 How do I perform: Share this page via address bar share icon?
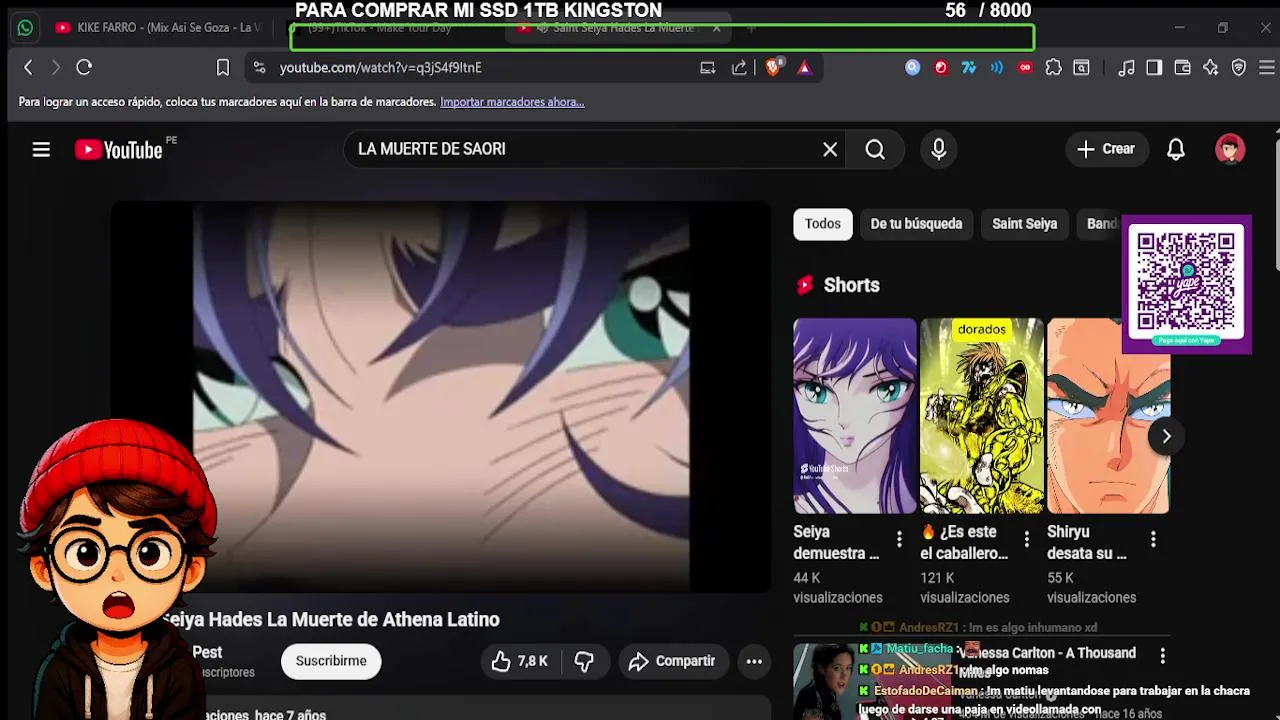tap(739, 67)
